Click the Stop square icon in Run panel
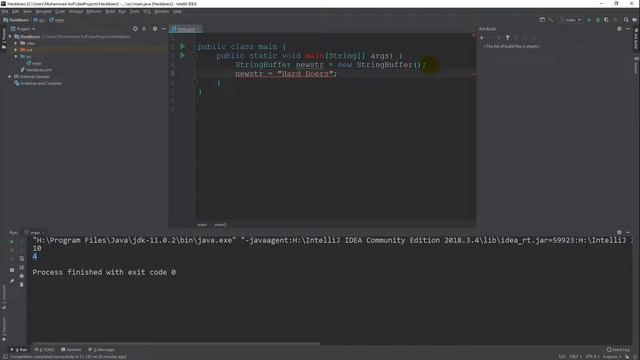The height and width of the screenshot is (360, 640). pyautogui.click(x=12, y=250)
